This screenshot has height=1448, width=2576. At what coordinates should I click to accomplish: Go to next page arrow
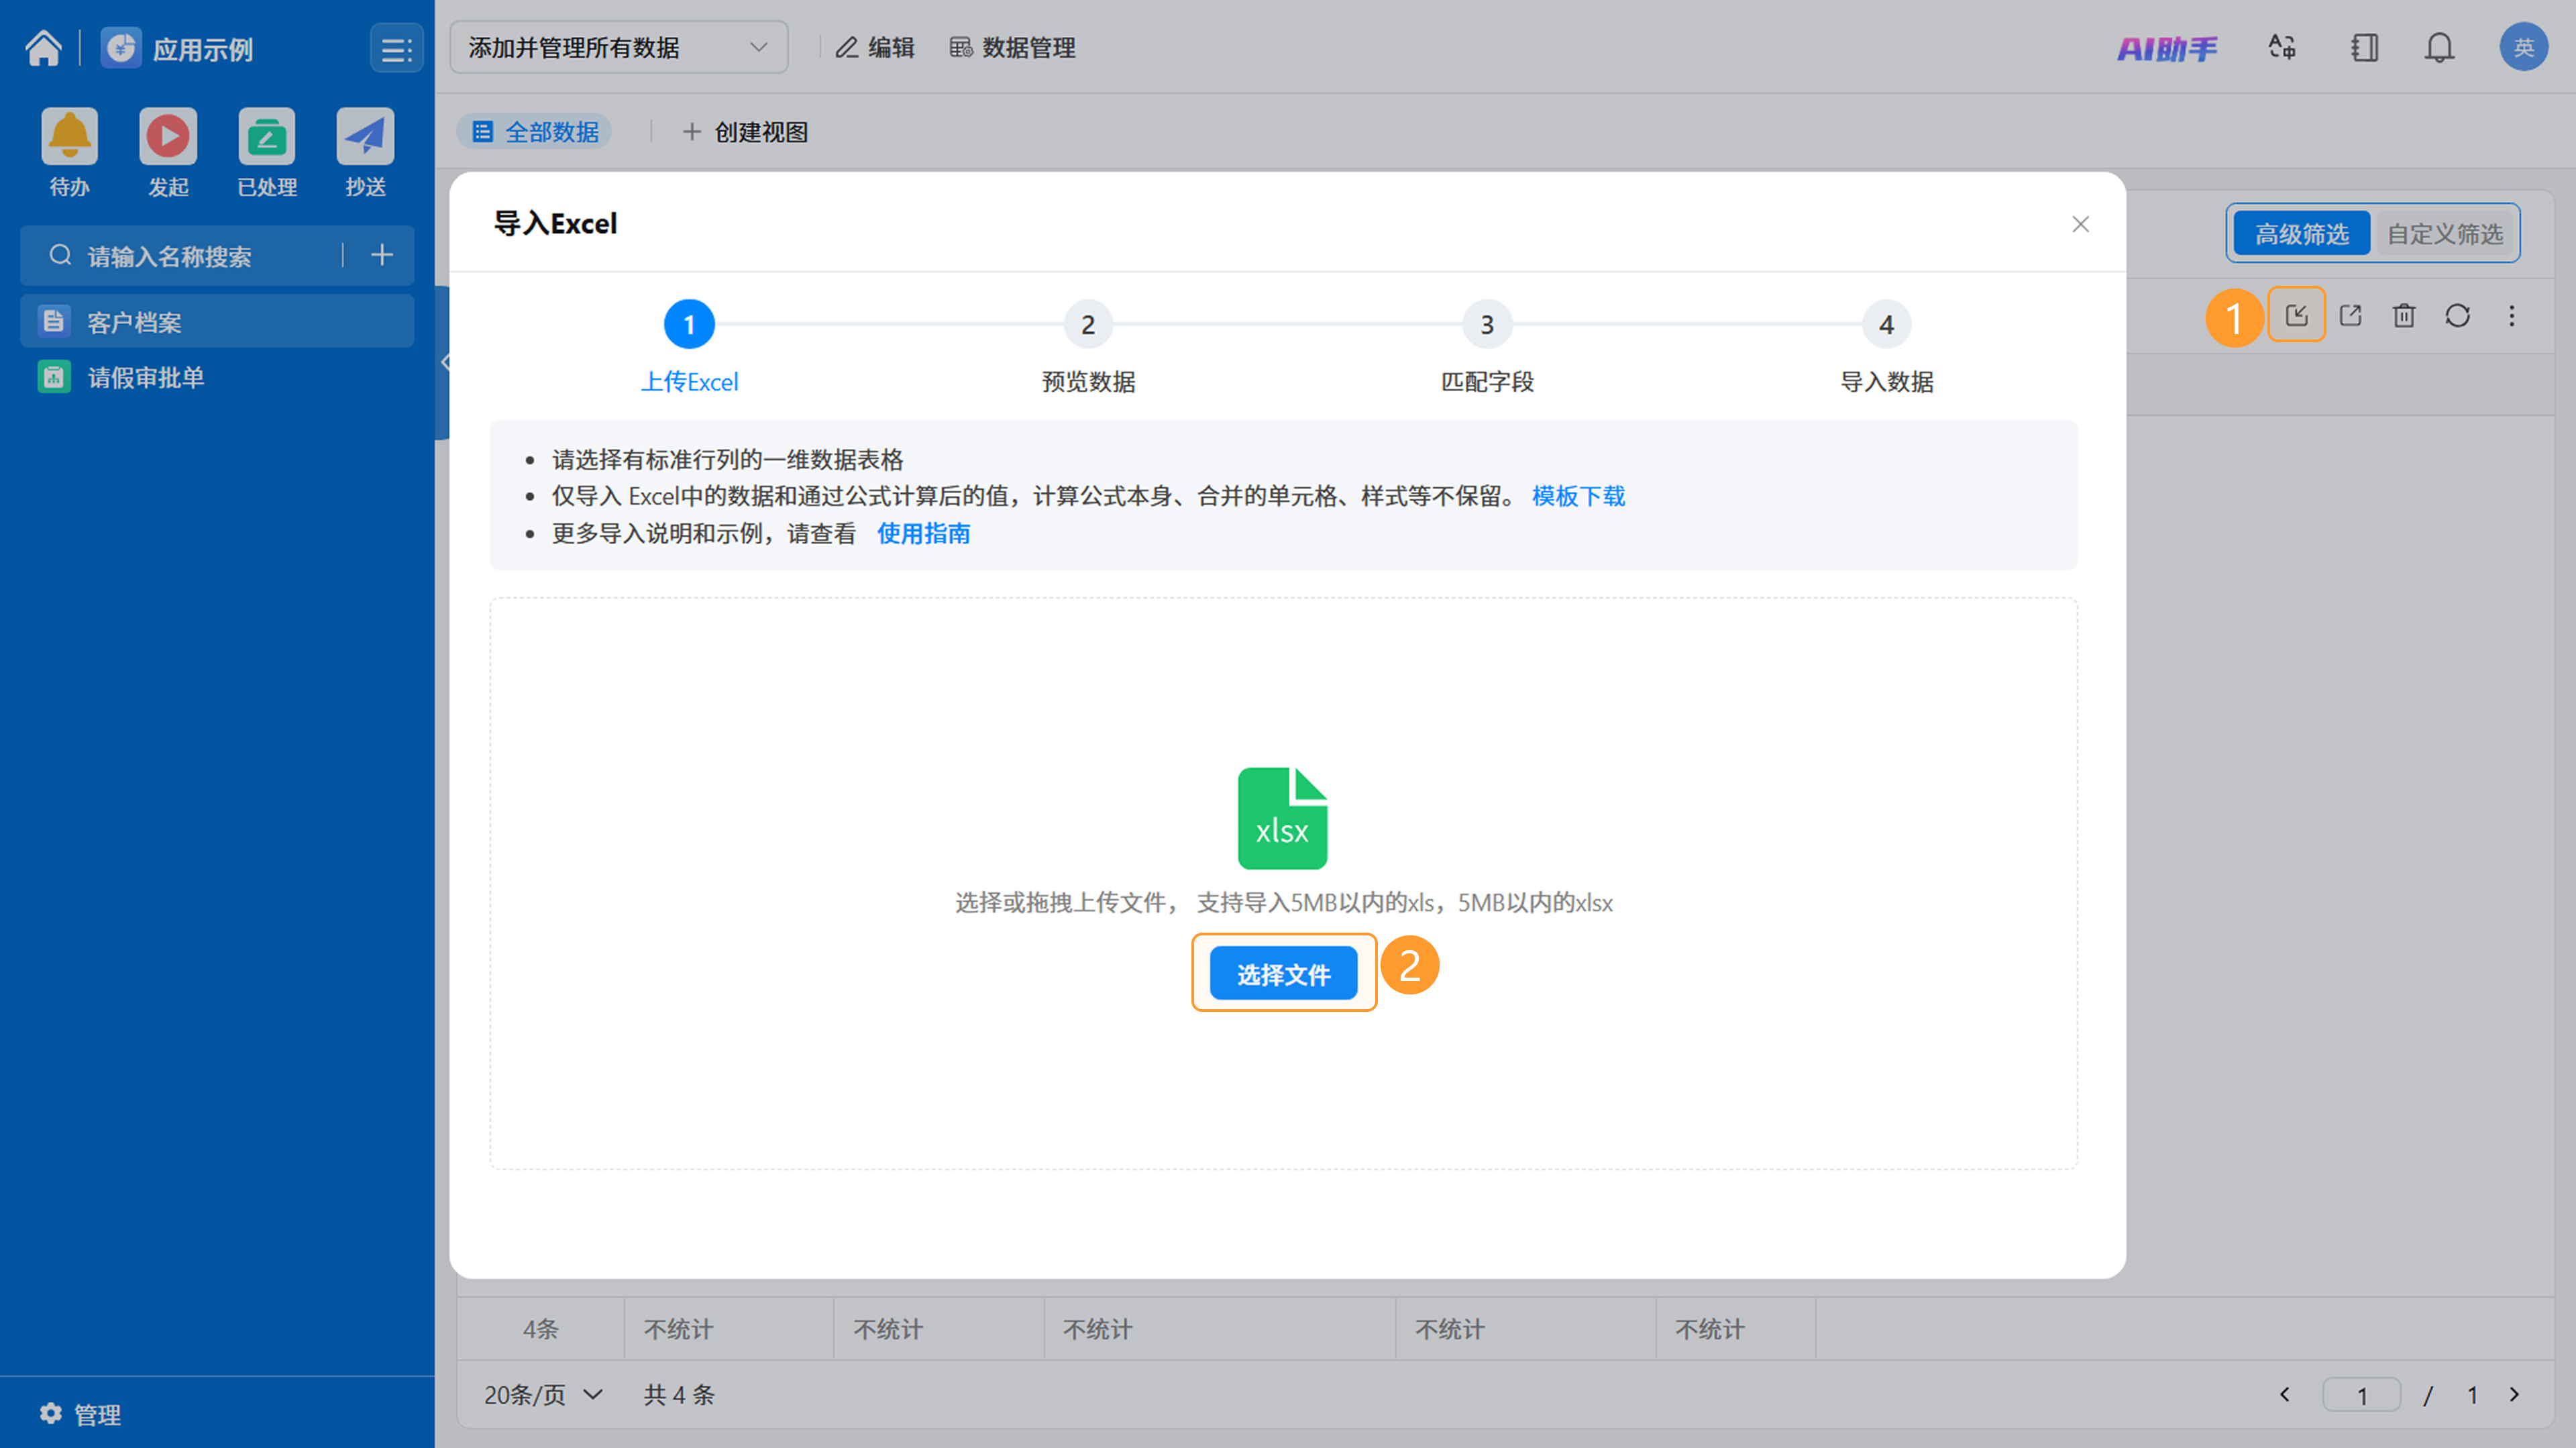coord(2514,1393)
